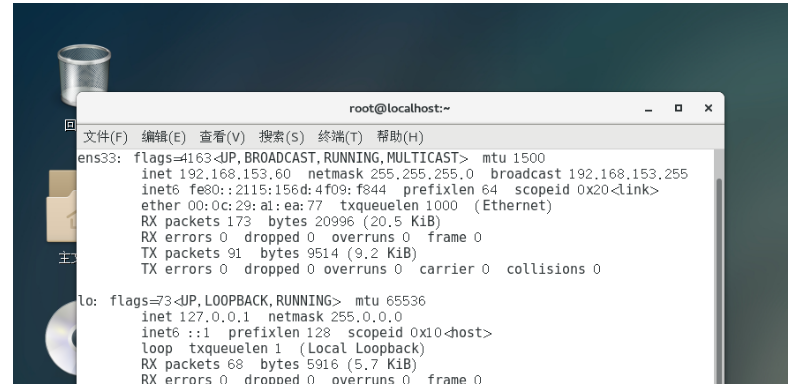Click the text 'bytes 9514 (9.2 KiB)'

(x=339, y=253)
